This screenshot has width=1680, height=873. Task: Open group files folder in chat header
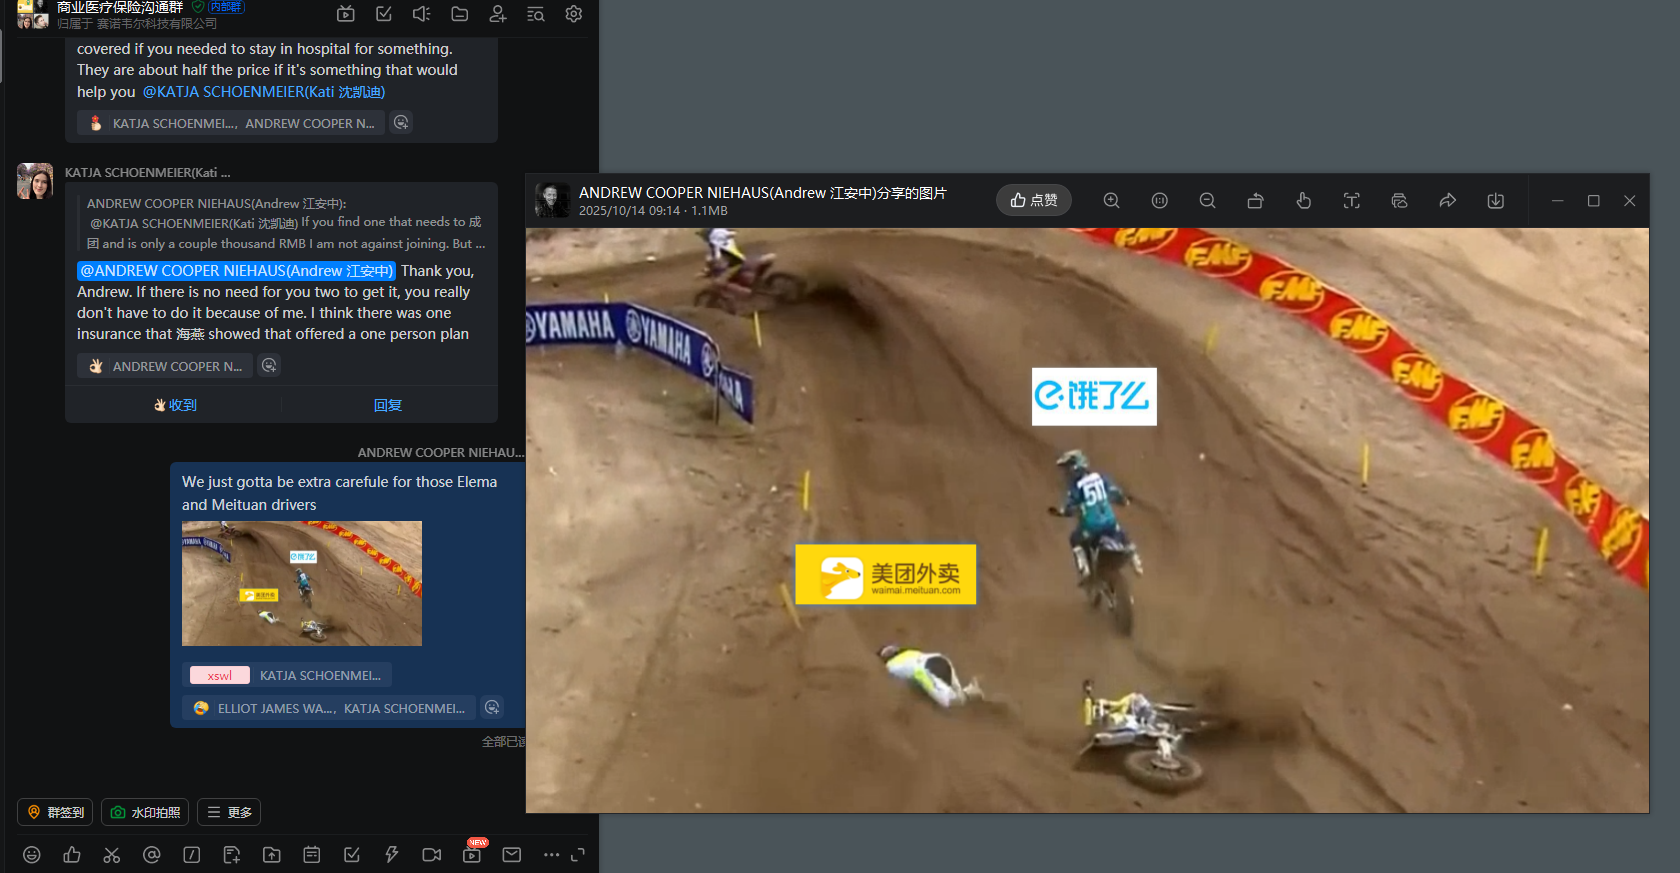click(x=460, y=14)
